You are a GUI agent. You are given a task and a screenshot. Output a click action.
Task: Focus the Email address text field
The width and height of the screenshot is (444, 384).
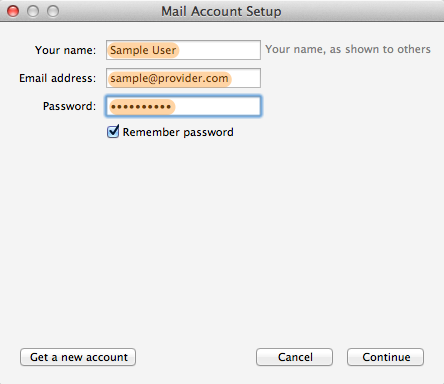tap(183, 78)
